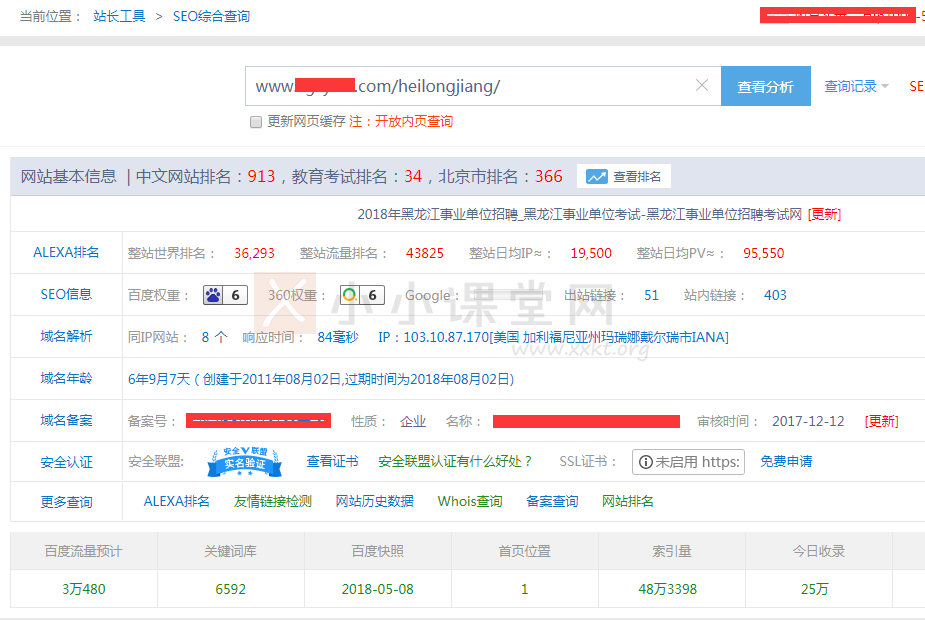The width and height of the screenshot is (925, 620).
Task: Click the 更新 link beside page title
Action: coord(824,214)
